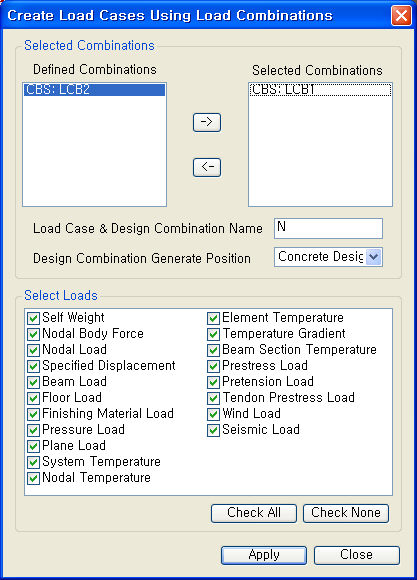Move combination back with left arrow button
417x580 pixels.
click(x=207, y=167)
